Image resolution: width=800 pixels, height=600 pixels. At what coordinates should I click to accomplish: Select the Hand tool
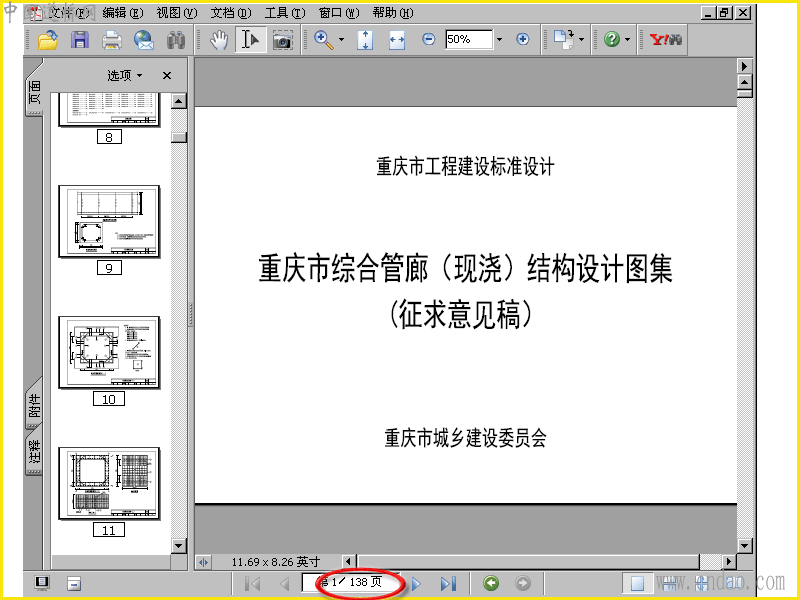click(x=219, y=39)
